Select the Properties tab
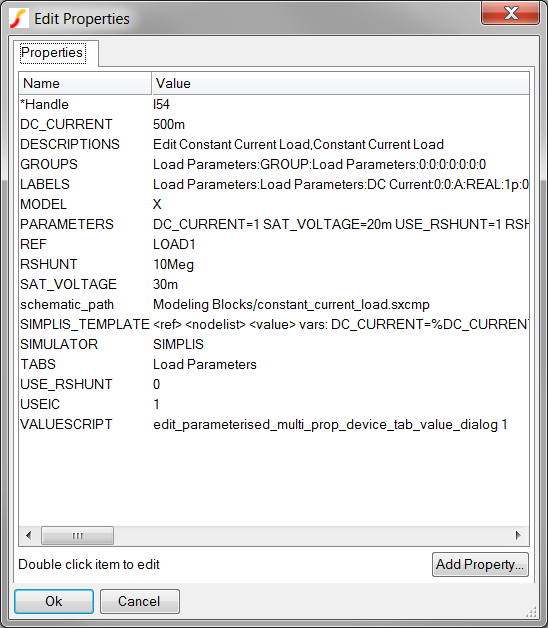The width and height of the screenshot is (548, 628). click(x=52, y=52)
